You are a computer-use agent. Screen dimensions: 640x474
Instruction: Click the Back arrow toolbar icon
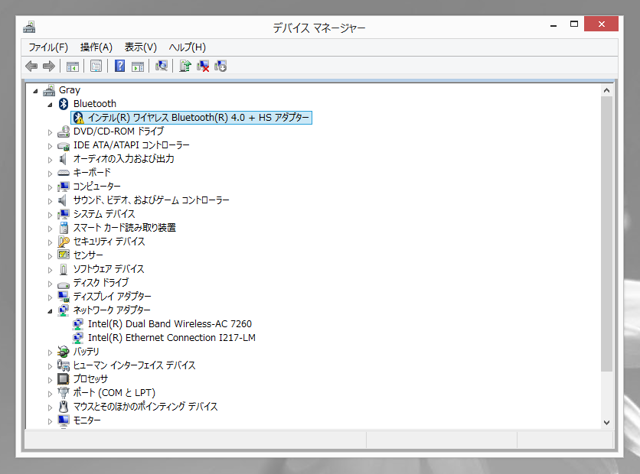pyautogui.click(x=31, y=66)
